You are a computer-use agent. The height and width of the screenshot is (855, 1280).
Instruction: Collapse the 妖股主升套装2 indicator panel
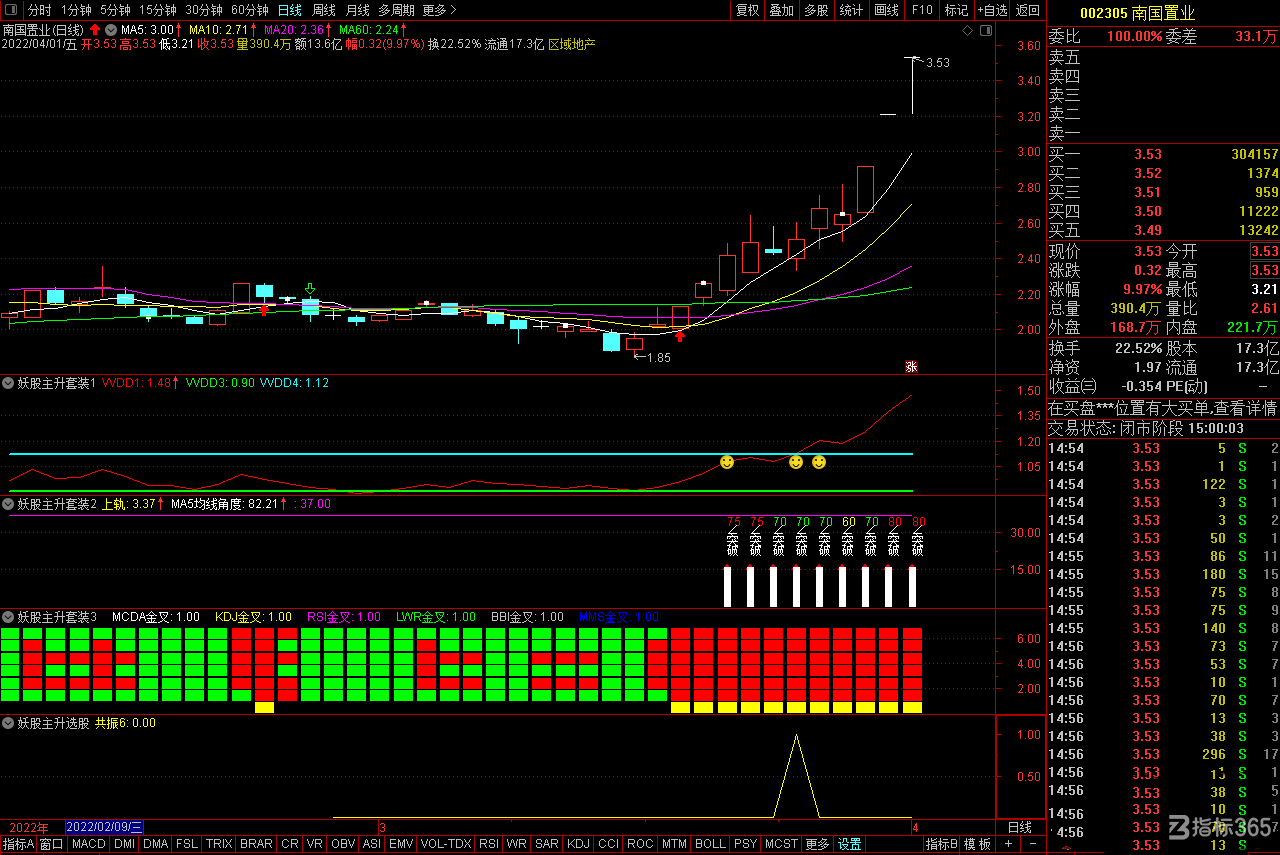click(8, 504)
